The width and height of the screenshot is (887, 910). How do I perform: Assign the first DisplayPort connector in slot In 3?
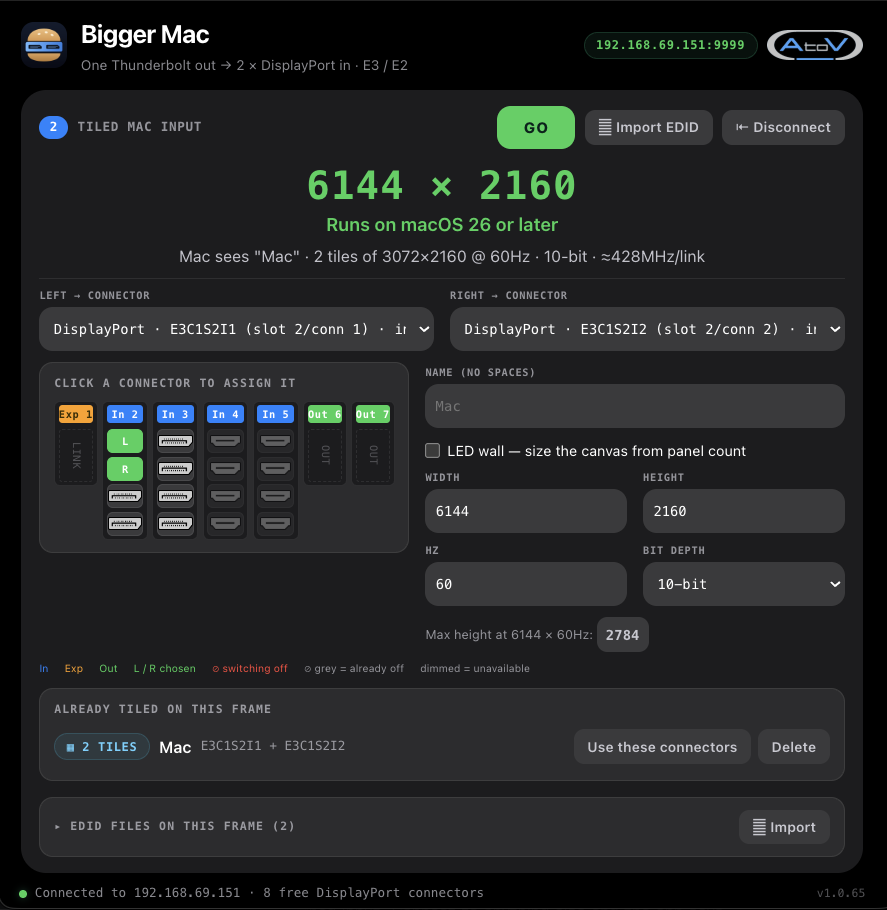click(x=175, y=441)
